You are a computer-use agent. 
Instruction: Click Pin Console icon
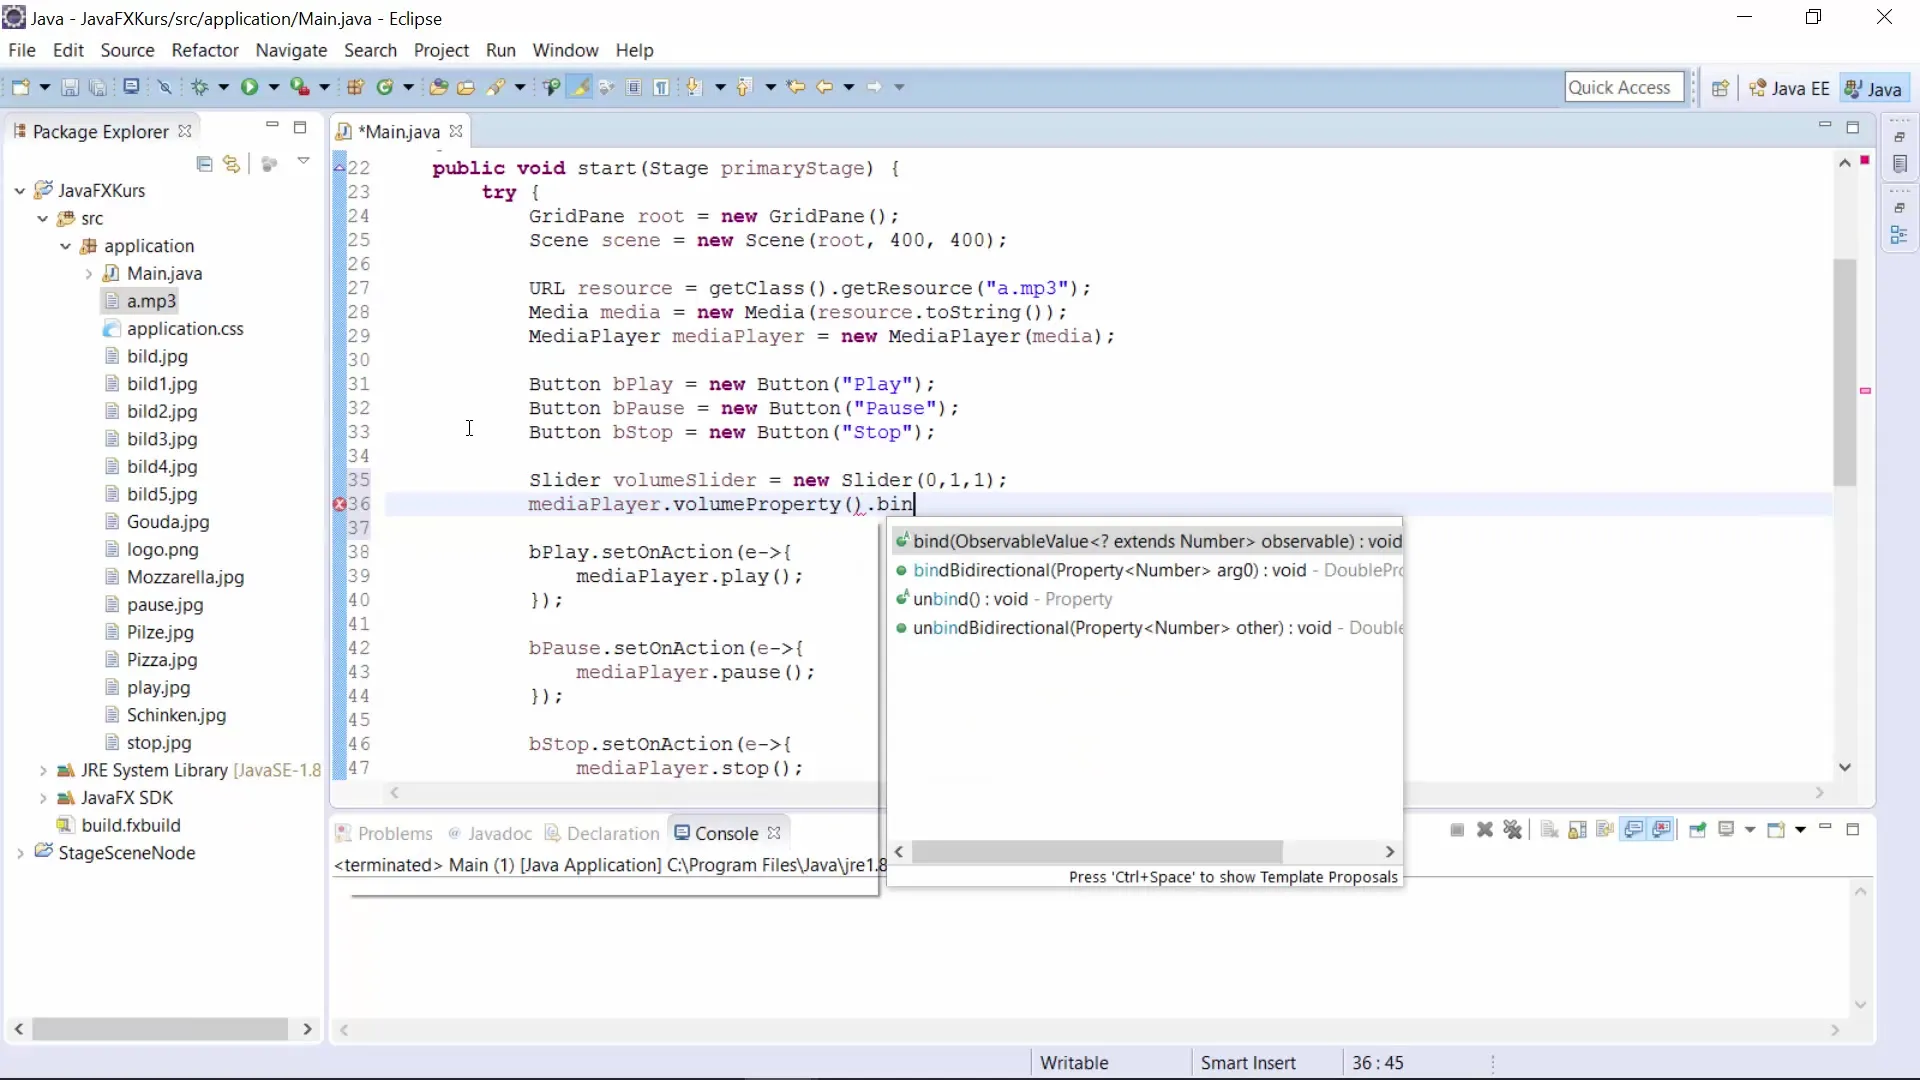(1697, 830)
